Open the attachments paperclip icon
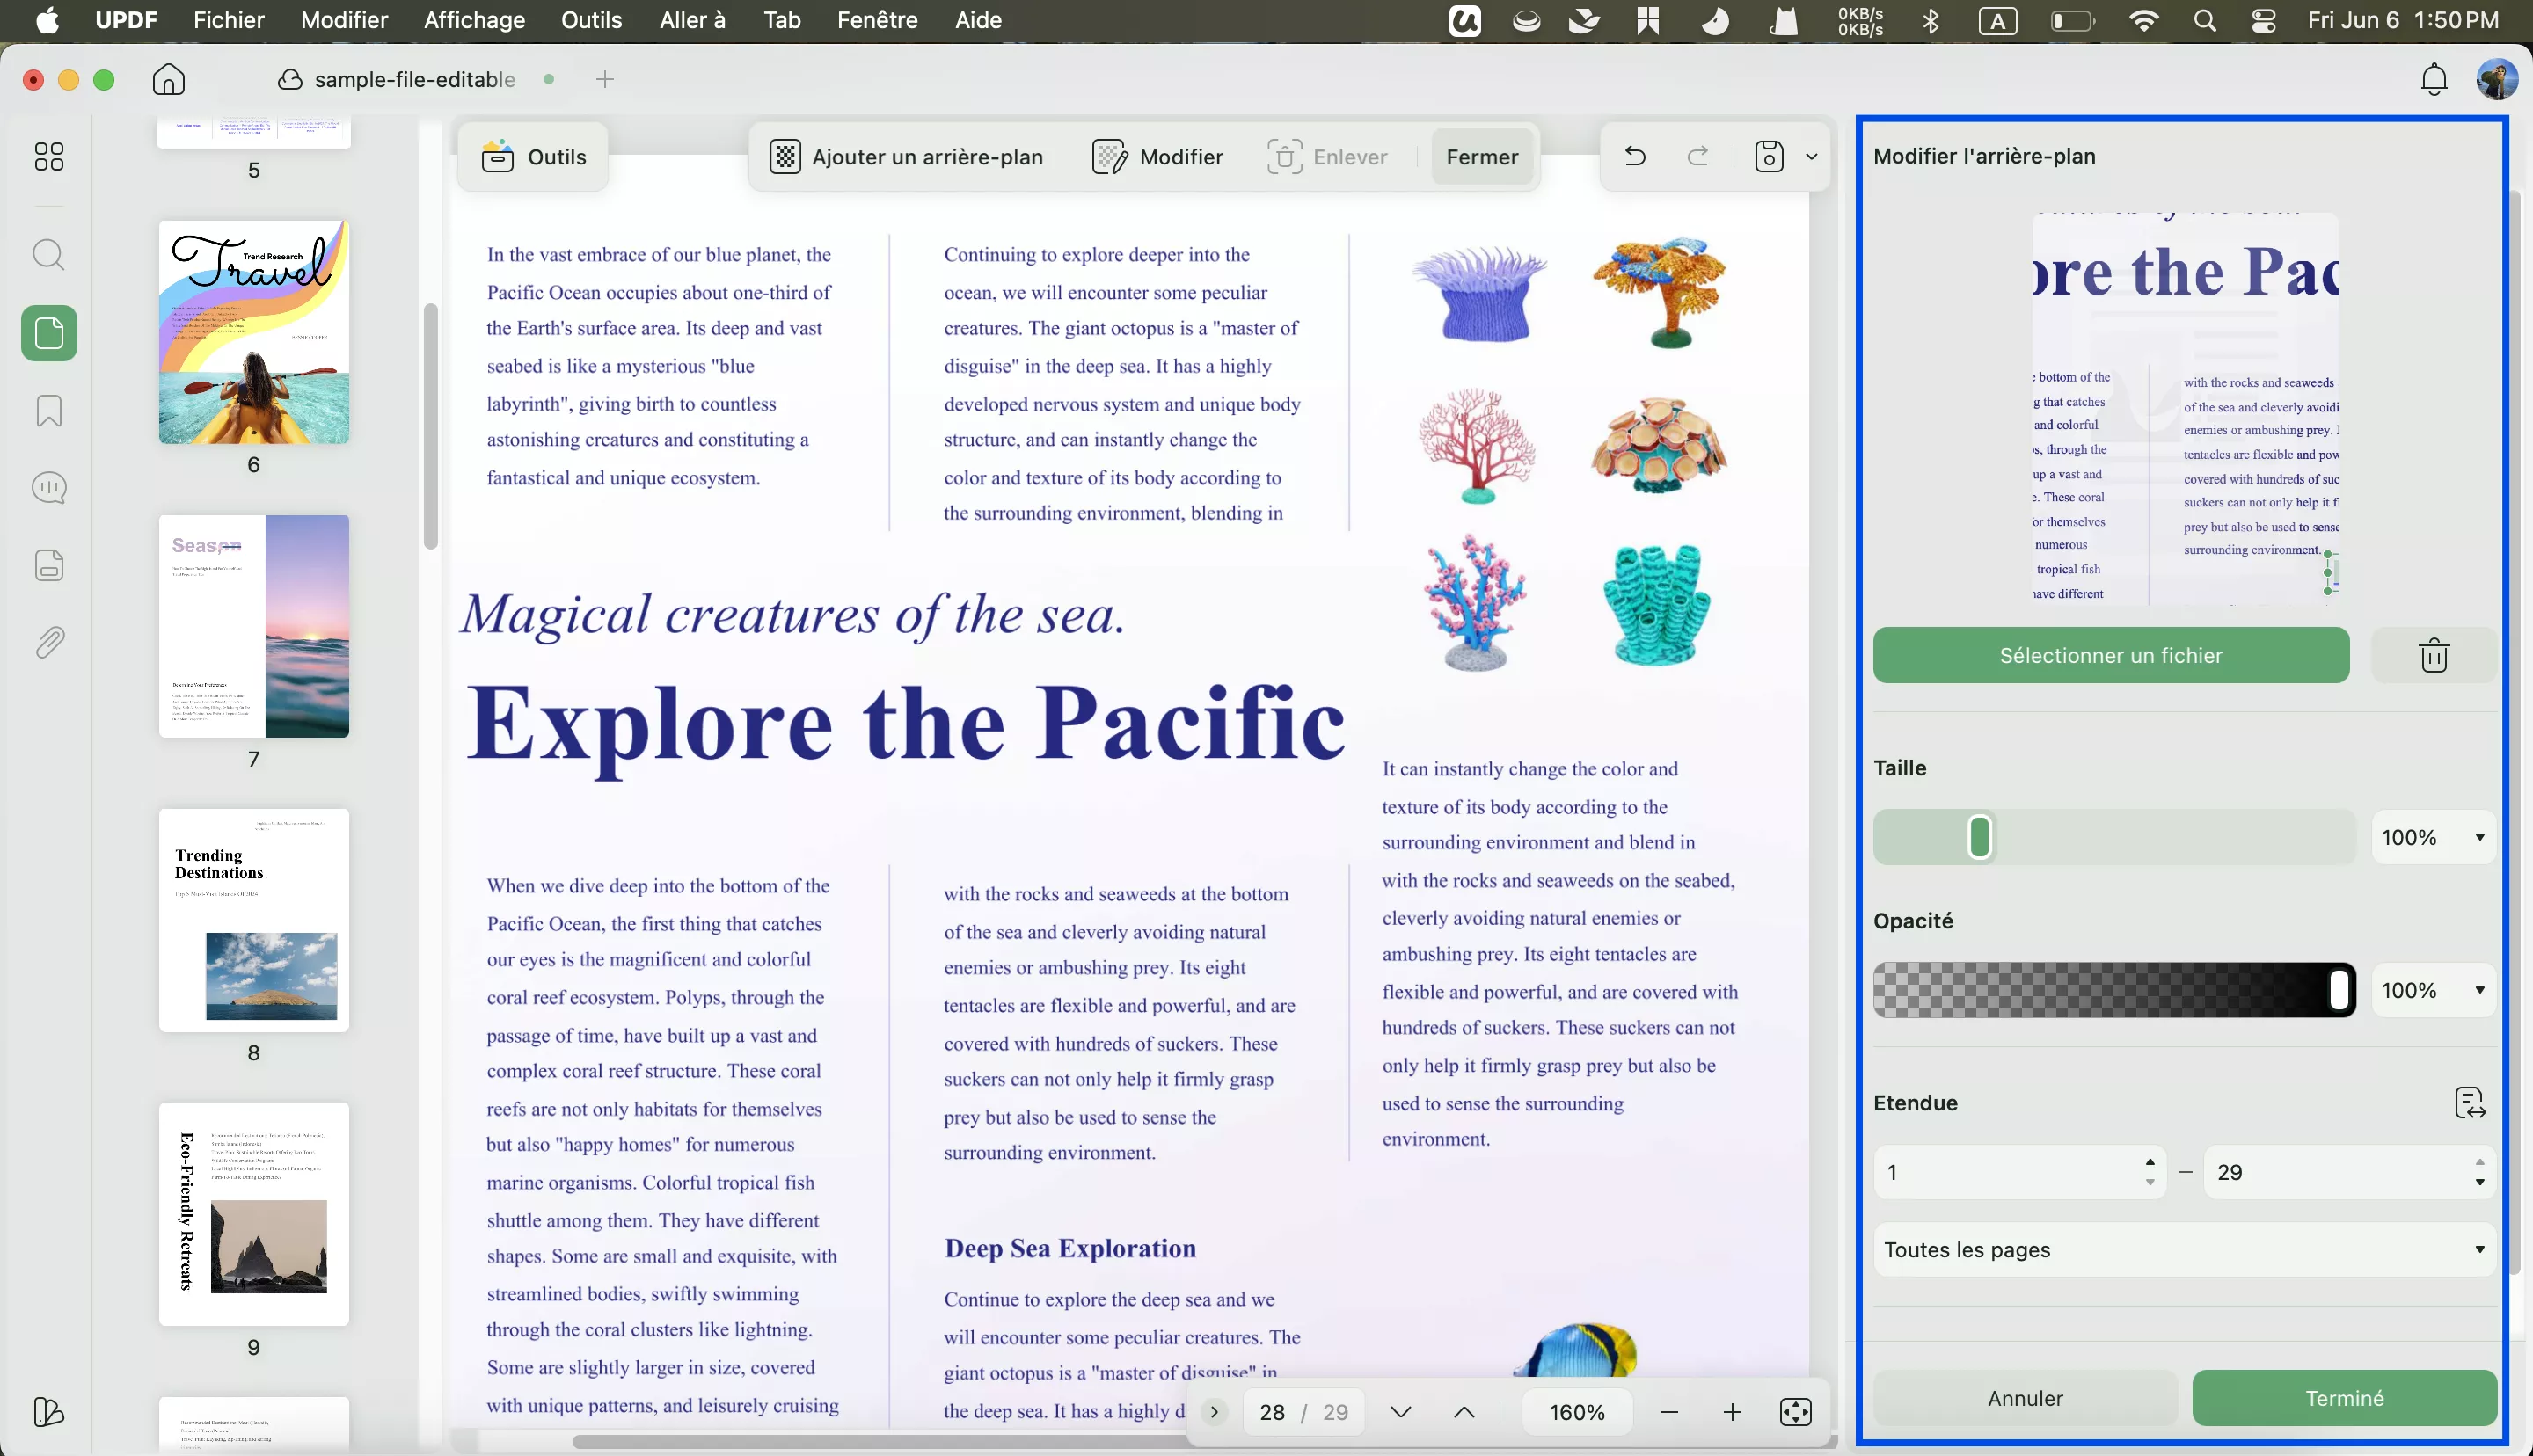 pyautogui.click(x=49, y=642)
